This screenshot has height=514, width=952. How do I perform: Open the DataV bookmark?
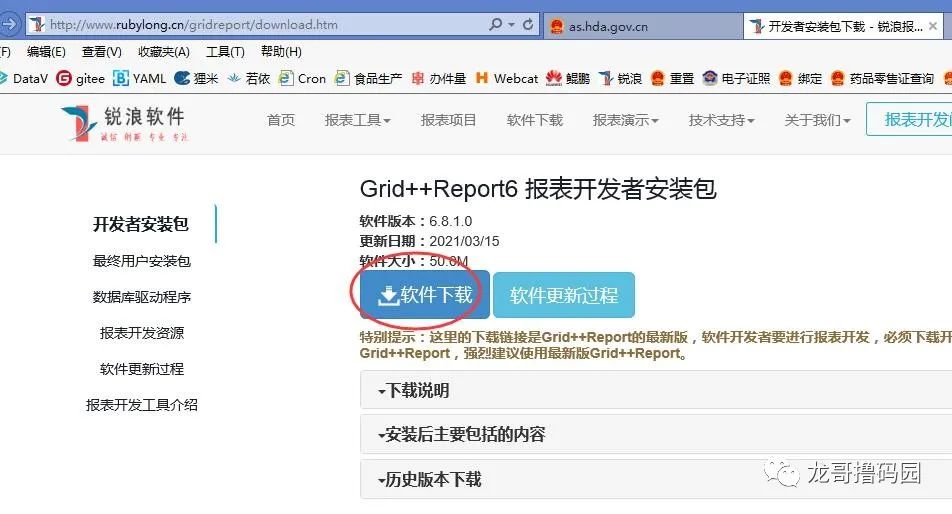pyautogui.click(x=24, y=78)
